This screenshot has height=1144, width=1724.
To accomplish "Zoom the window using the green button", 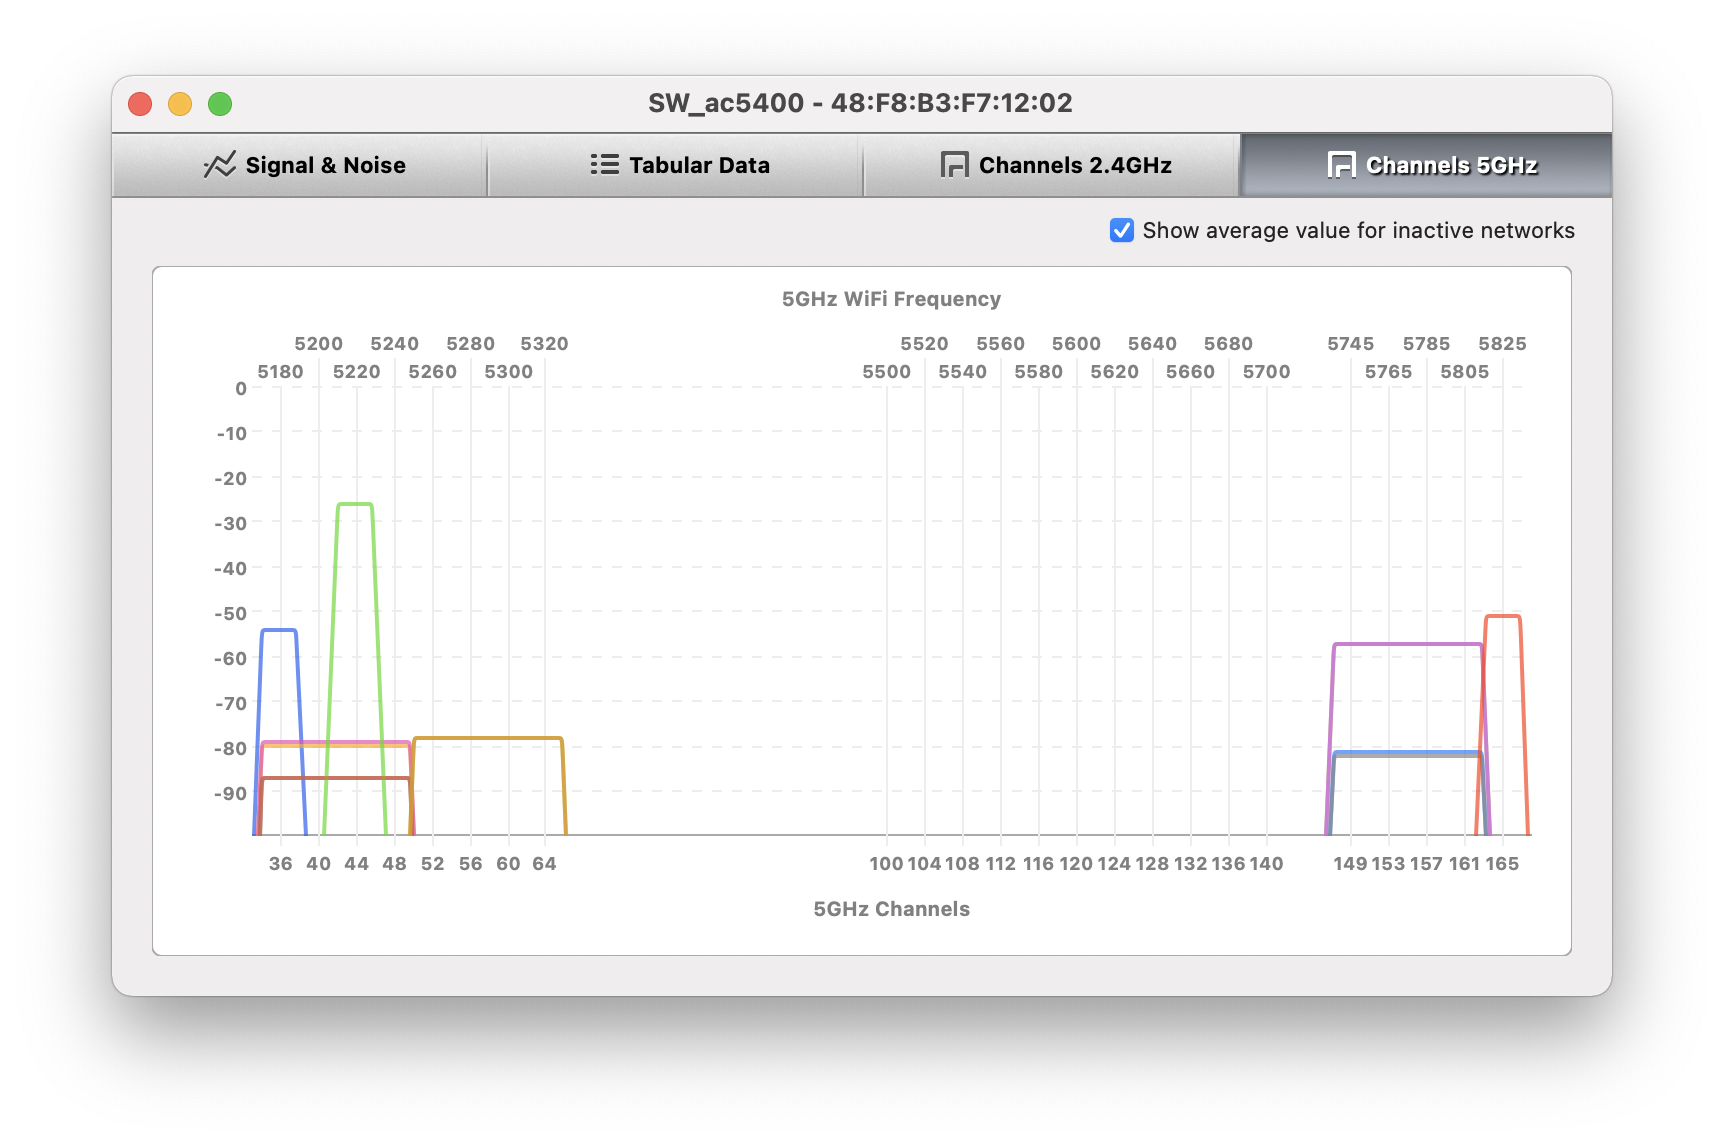I will [220, 104].
